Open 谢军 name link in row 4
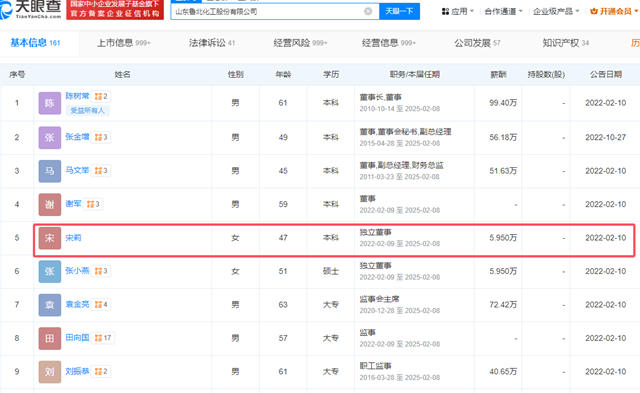 pos(73,204)
